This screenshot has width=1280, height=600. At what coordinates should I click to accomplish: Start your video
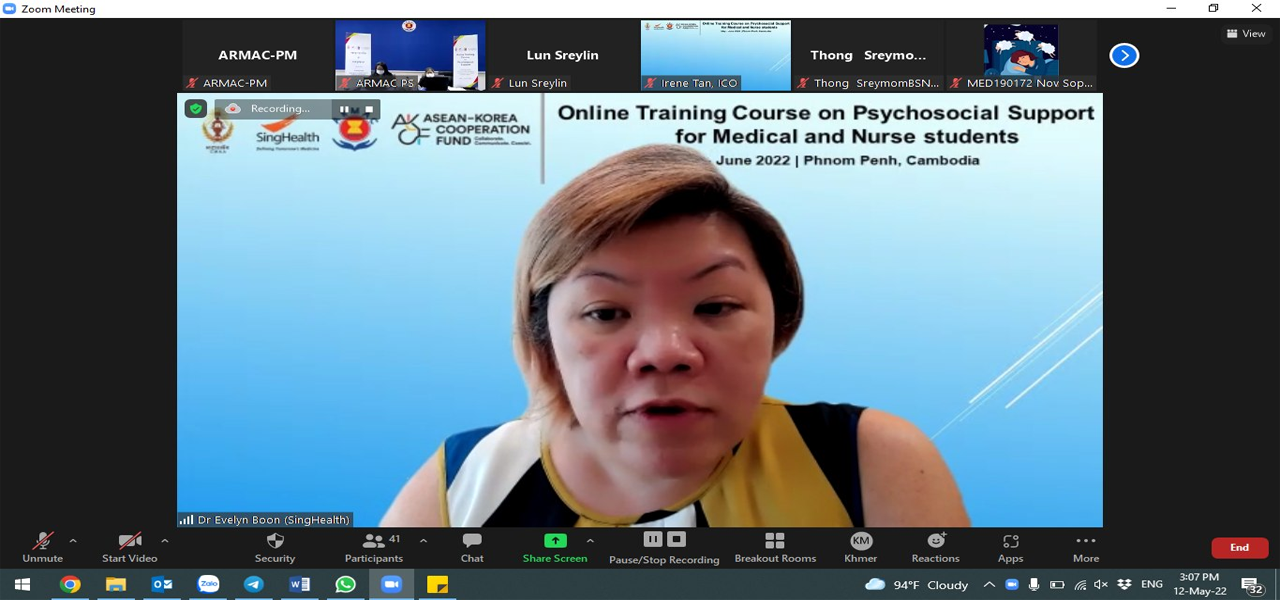(128, 547)
